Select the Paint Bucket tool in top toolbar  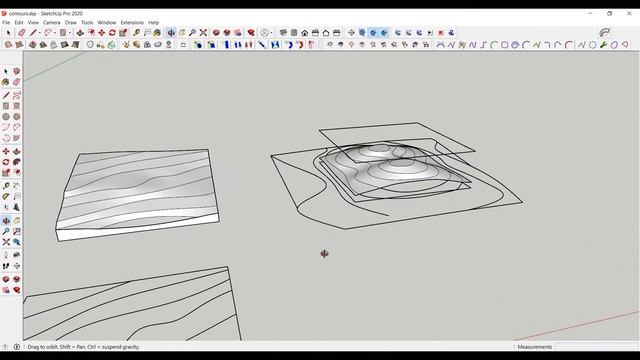(157, 33)
